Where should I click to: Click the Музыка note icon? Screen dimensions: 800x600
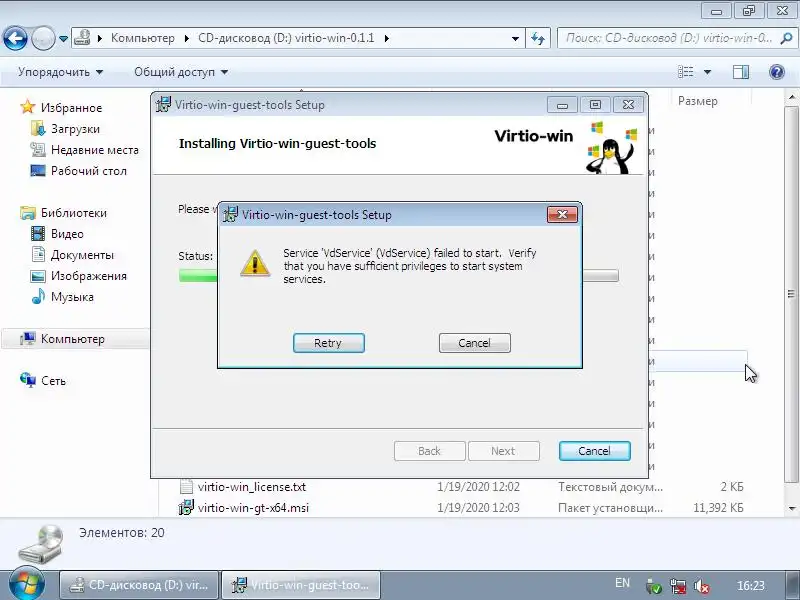click(38, 296)
